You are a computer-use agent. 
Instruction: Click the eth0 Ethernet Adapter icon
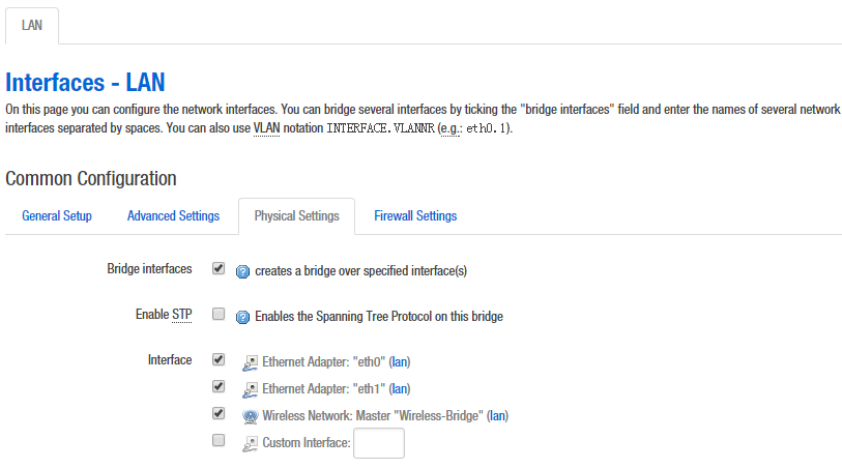pos(250,362)
